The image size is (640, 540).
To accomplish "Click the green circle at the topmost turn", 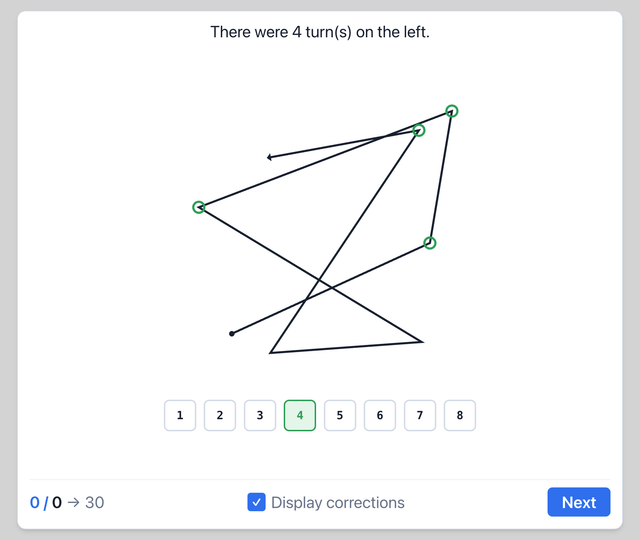I will tap(451, 111).
